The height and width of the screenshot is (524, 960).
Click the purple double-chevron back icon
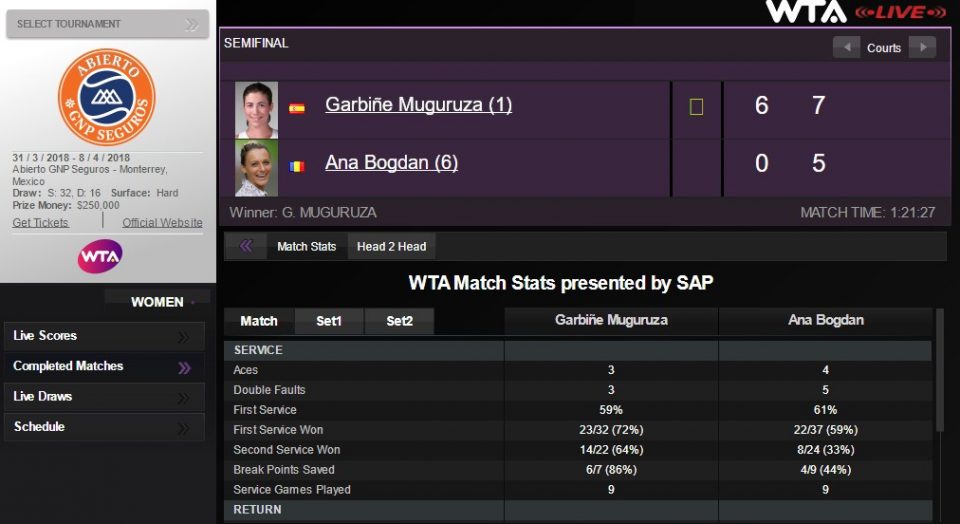pyautogui.click(x=246, y=246)
